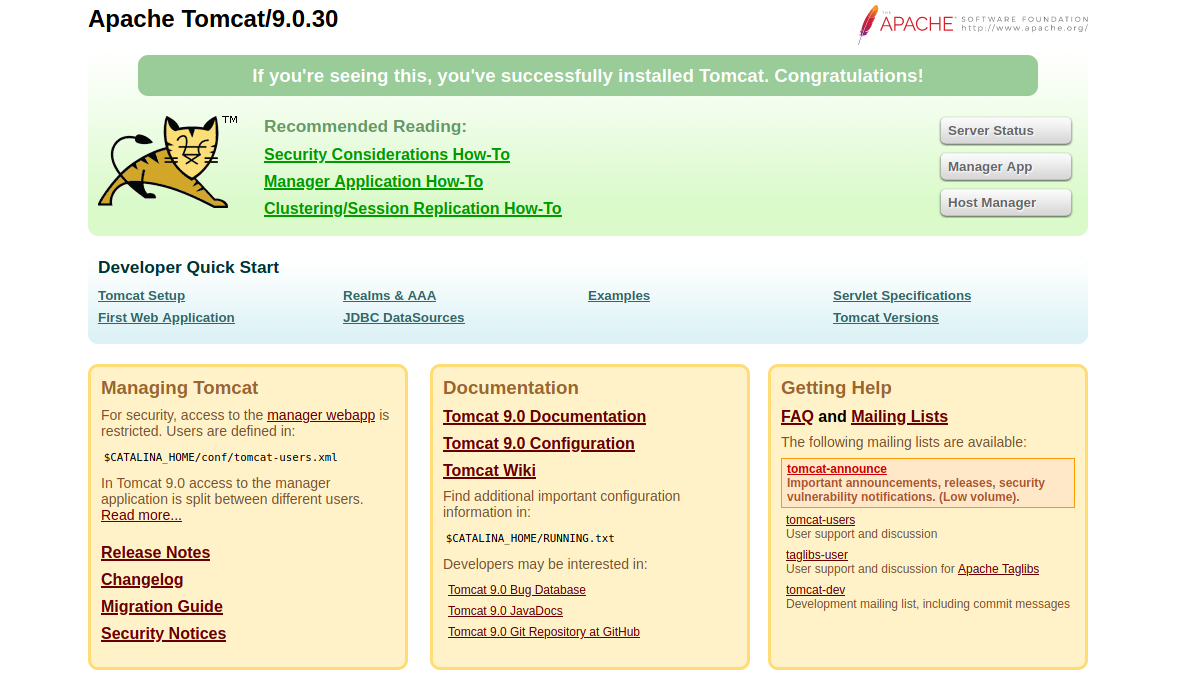Open the Host Manager
This screenshot has width=1190, height=685.
tap(1006, 203)
